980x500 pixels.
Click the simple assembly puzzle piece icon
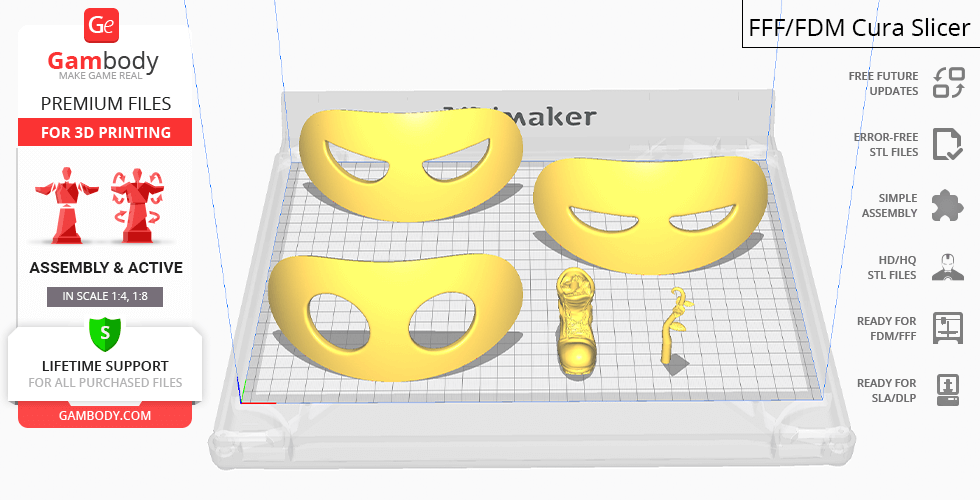click(947, 206)
